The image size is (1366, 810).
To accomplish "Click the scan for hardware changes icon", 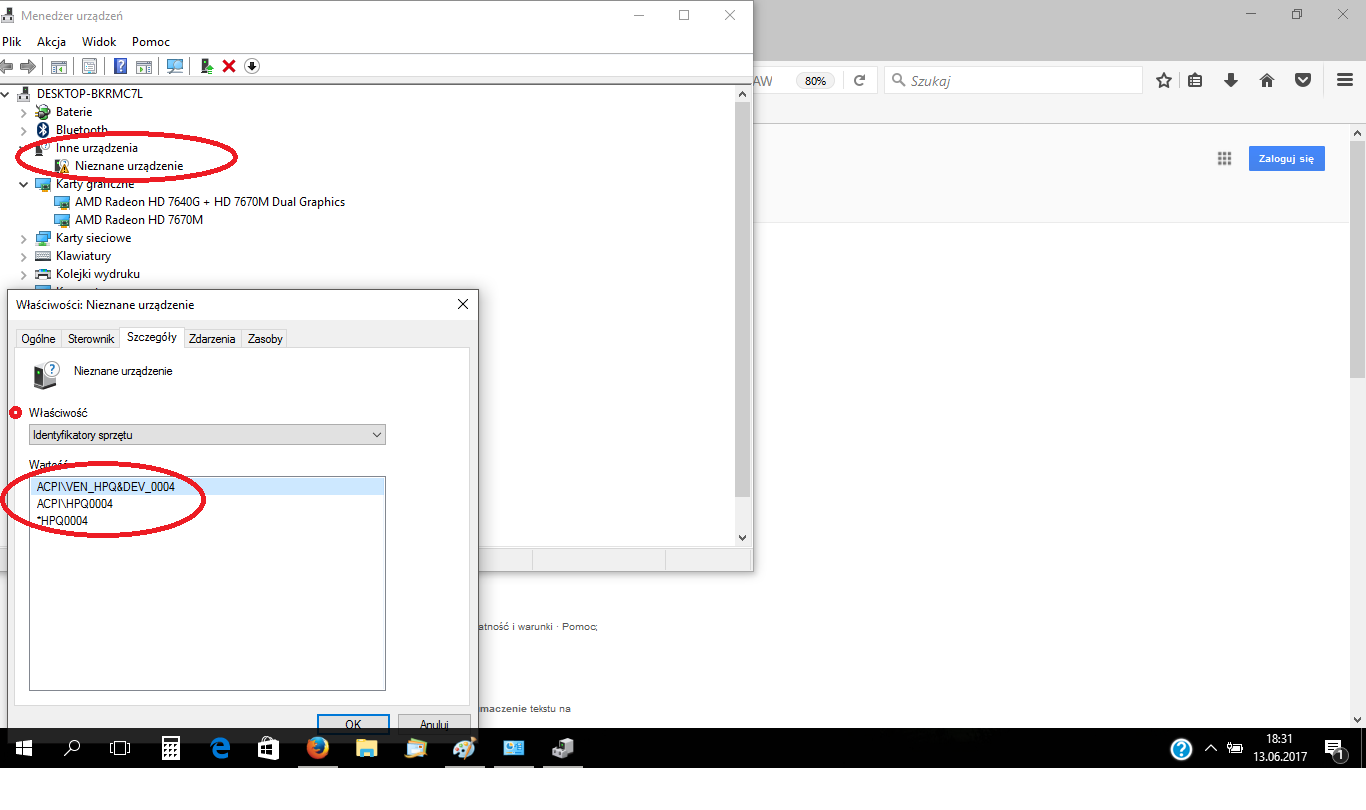I will [175, 66].
